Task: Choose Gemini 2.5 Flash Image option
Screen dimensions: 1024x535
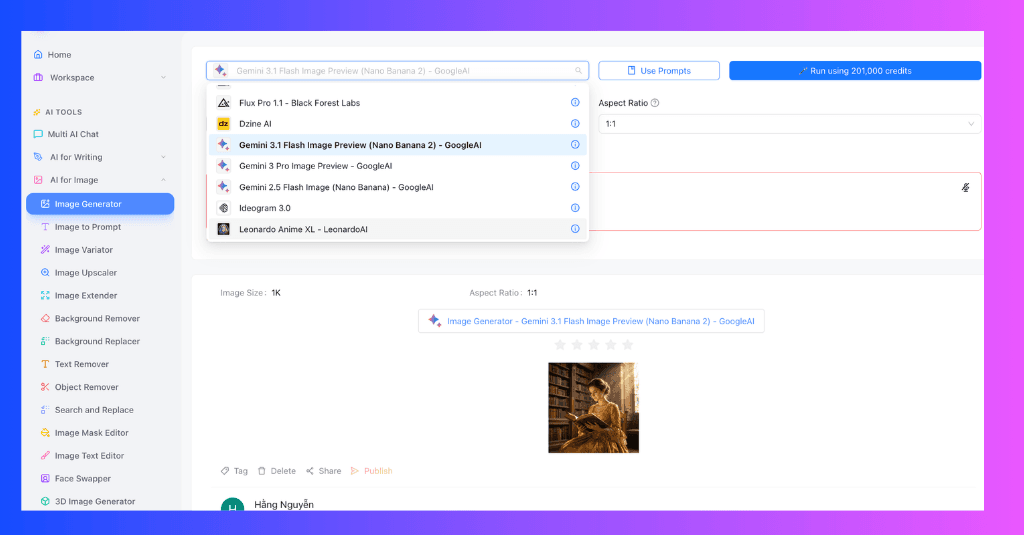Action: click(397, 187)
